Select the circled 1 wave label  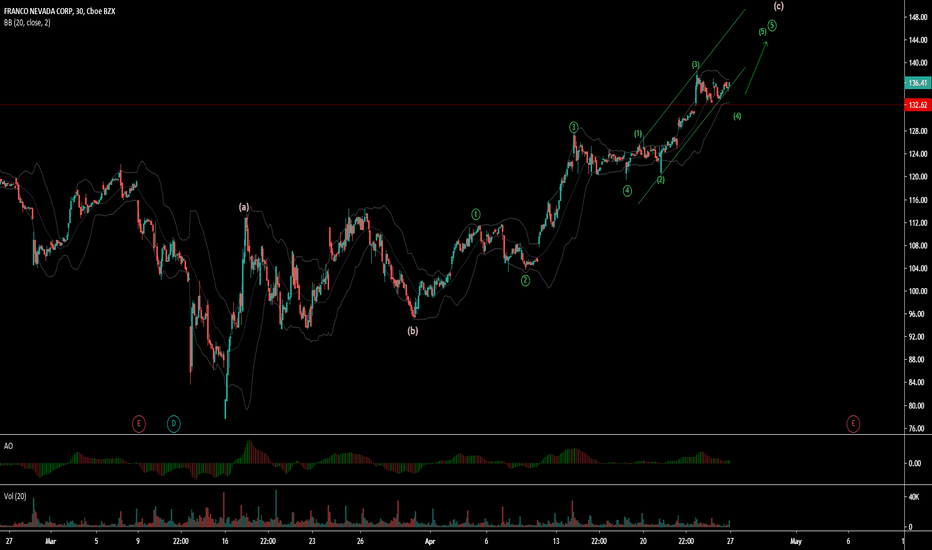coord(476,214)
